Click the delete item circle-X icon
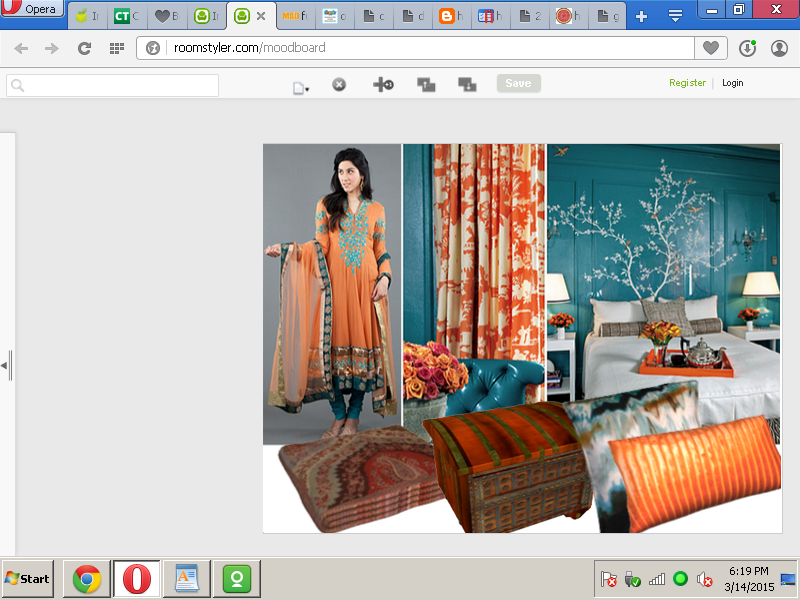 pos(339,85)
